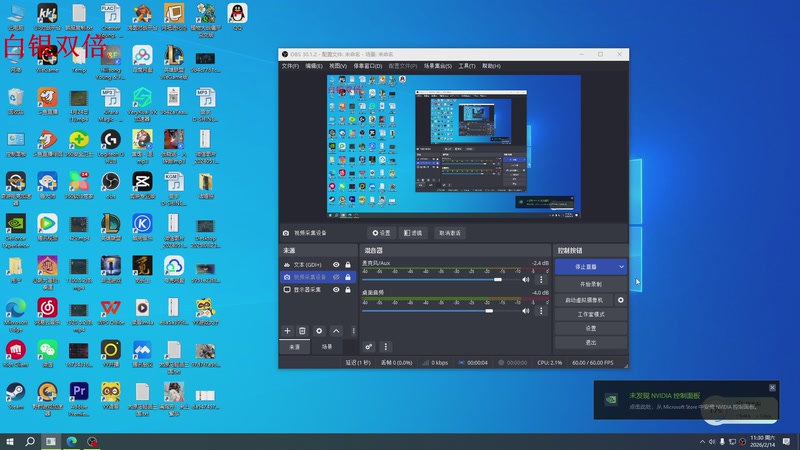Open the NetEase Cloud Music red icon
800x450 pixels.
(47, 312)
